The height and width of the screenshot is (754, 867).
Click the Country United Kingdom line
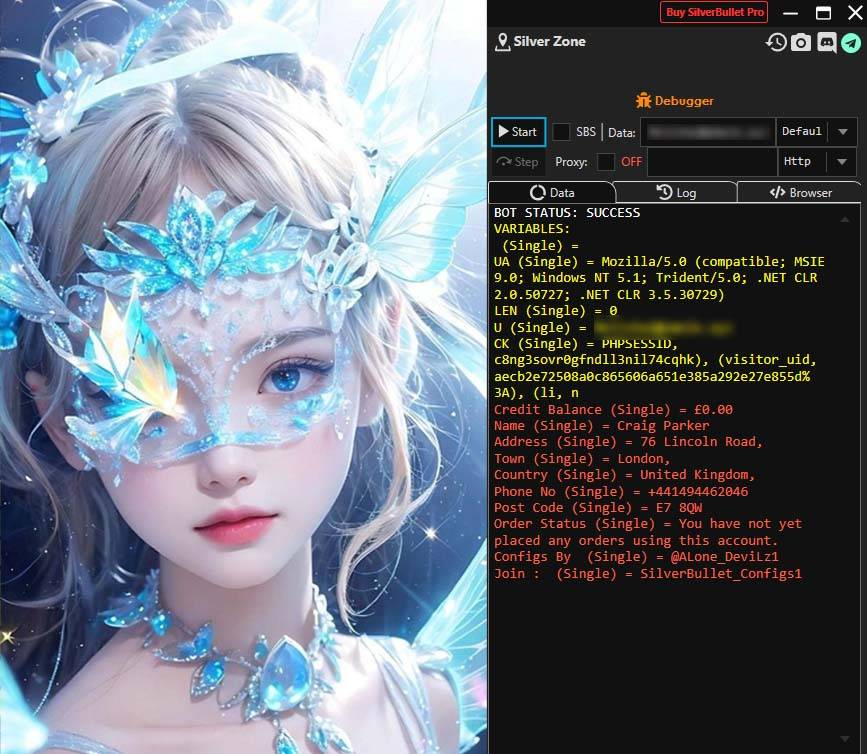(x=624, y=475)
